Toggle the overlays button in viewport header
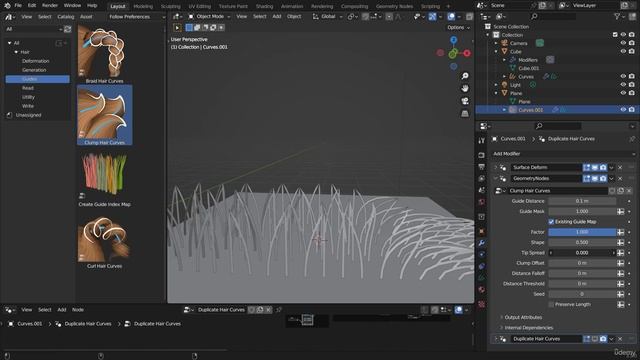 [x=451, y=17]
